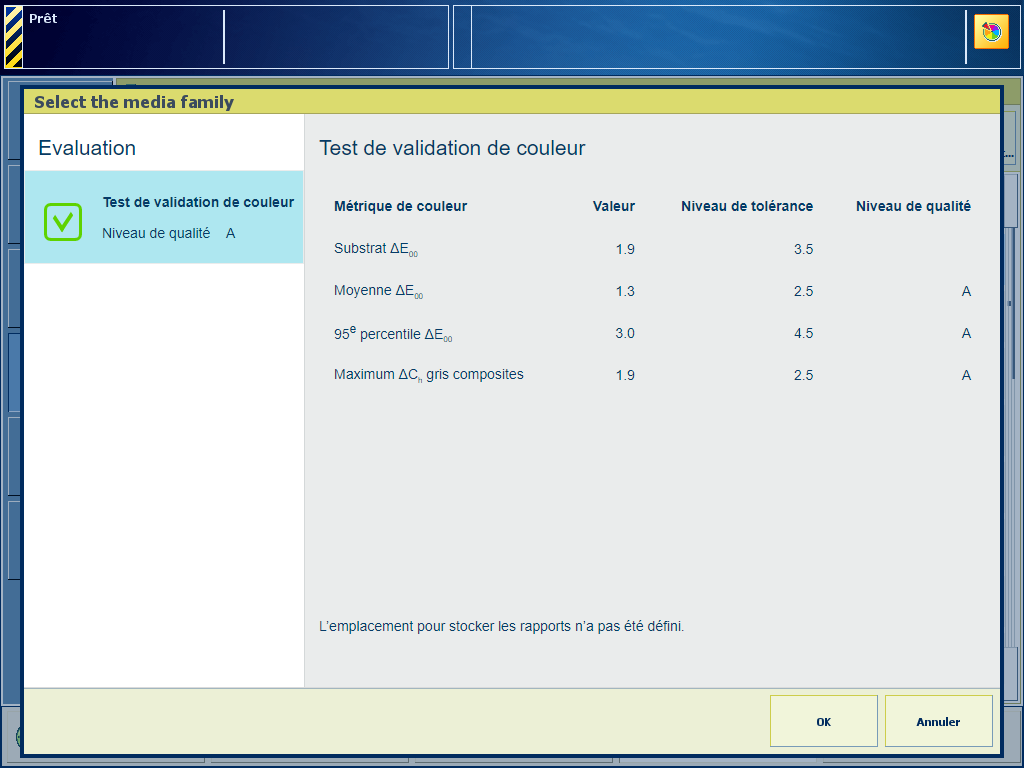Click the 4.5 tolerance level value

[803, 333]
